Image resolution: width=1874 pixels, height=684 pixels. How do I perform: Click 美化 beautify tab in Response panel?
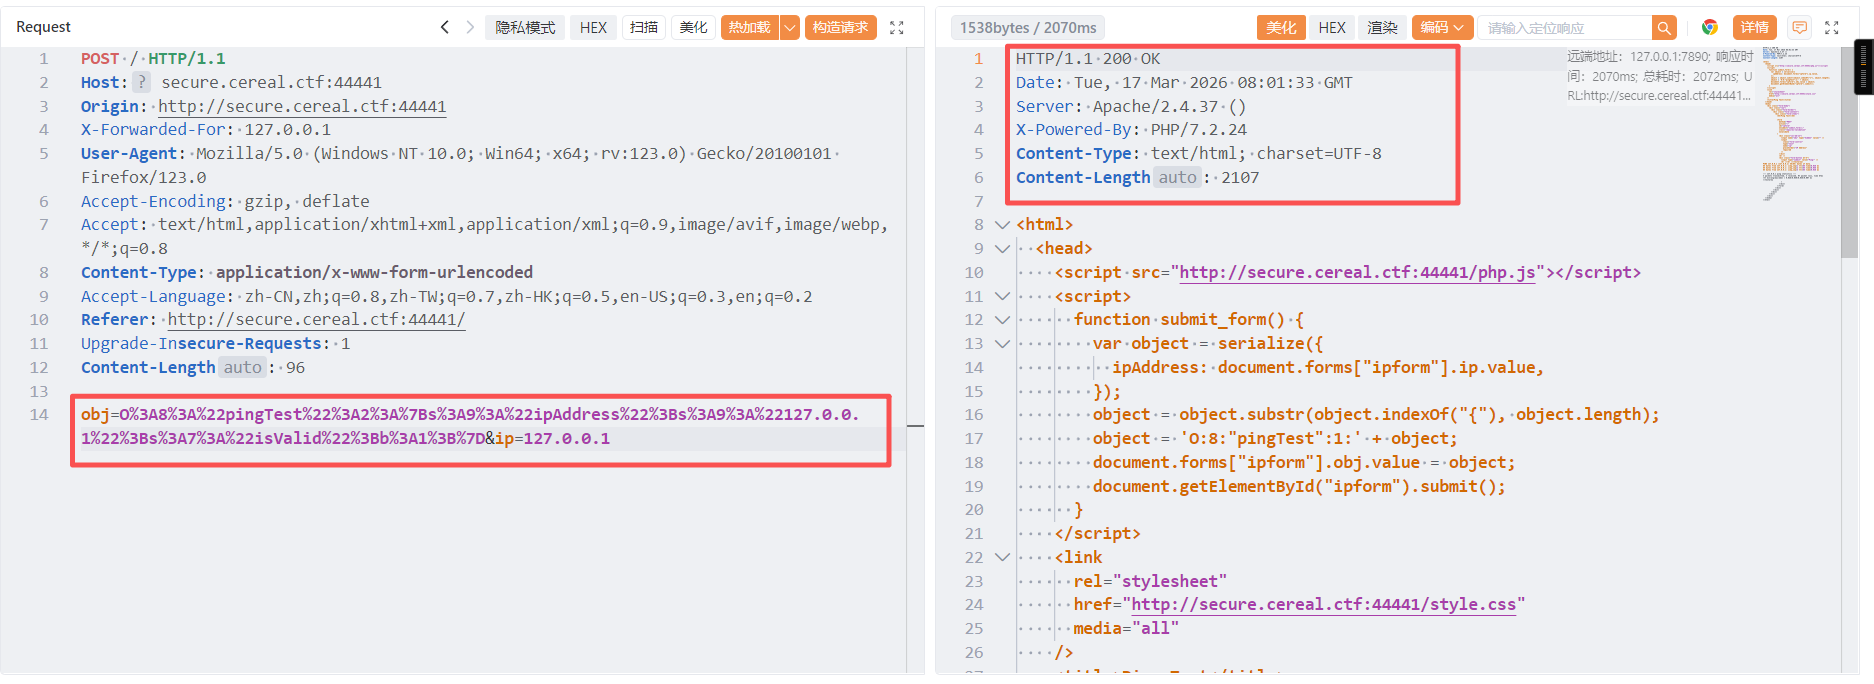(x=1281, y=27)
